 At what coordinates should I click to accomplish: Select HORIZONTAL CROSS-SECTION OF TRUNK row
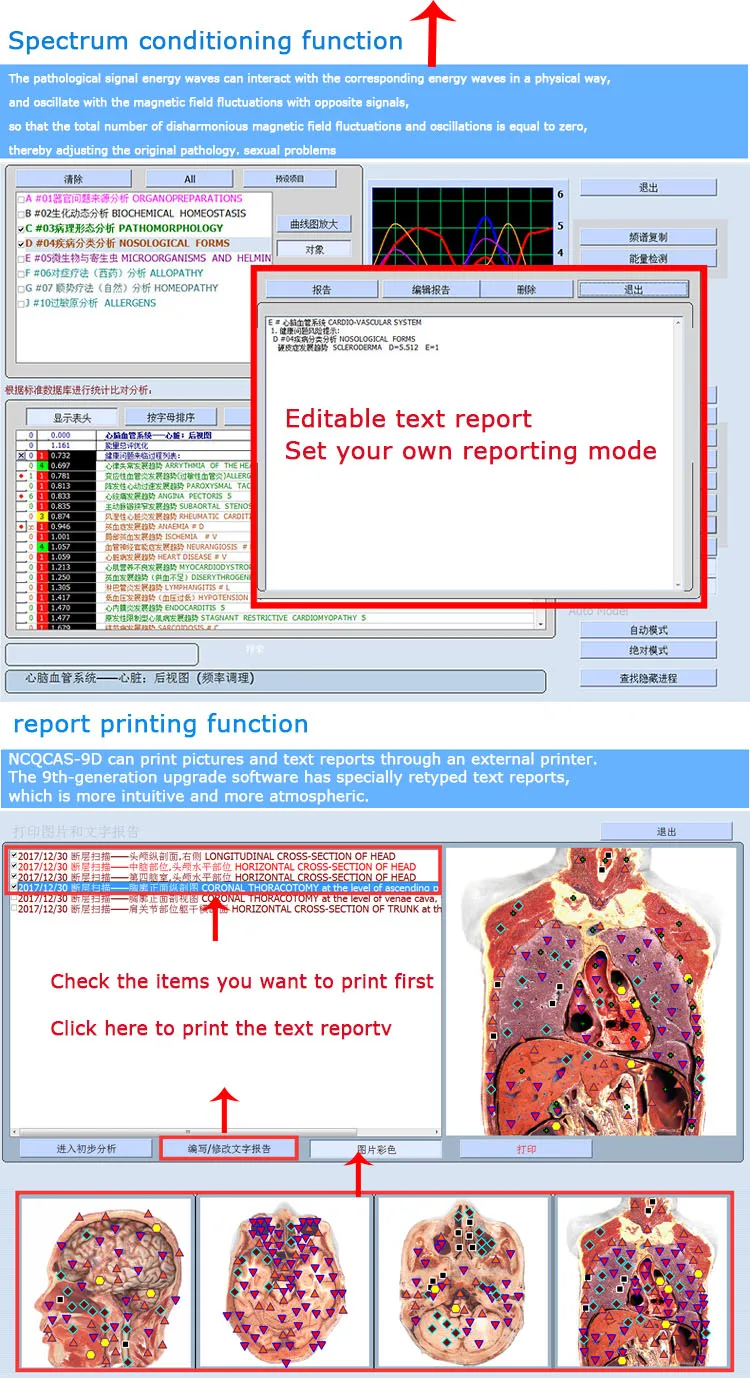tap(225, 909)
